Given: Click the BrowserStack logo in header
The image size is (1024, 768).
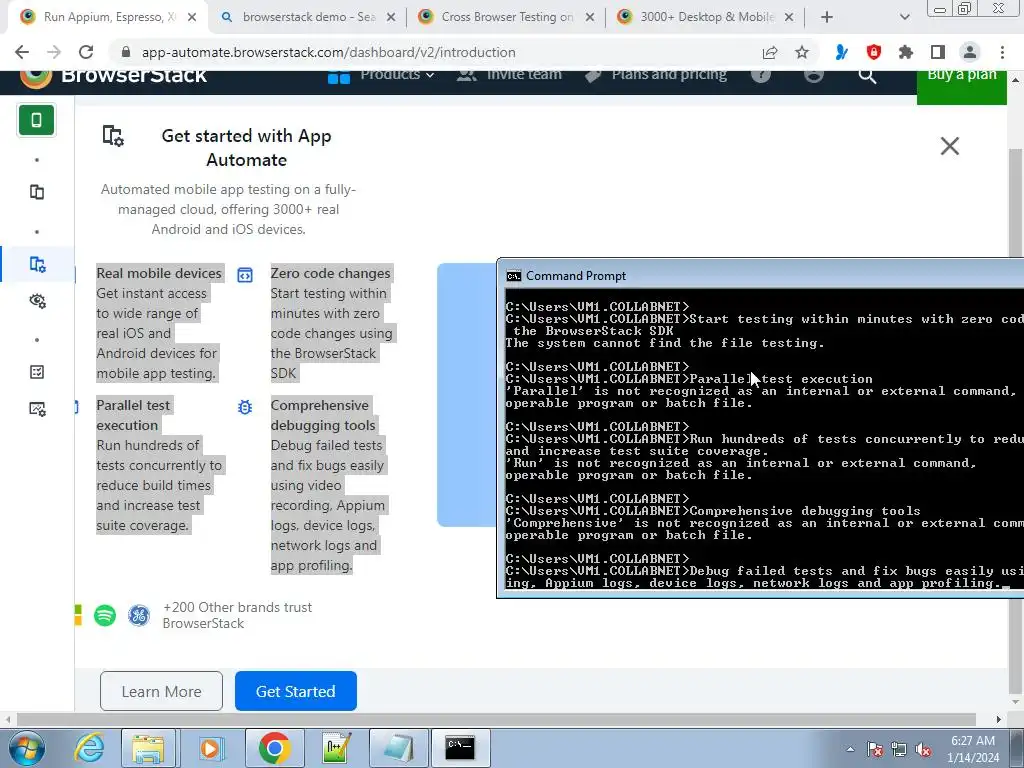Looking at the screenshot, I should [114, 76].
